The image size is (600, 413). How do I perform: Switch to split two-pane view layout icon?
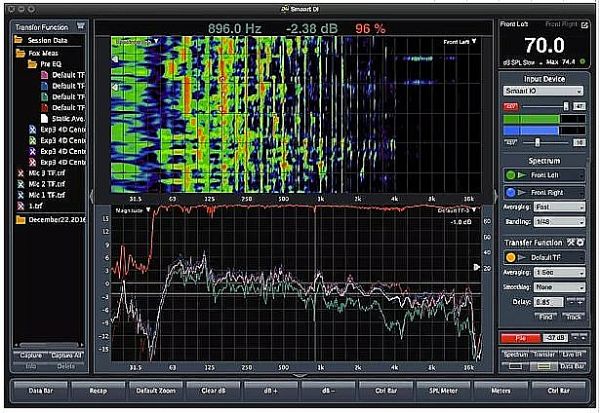click(544, 366)
